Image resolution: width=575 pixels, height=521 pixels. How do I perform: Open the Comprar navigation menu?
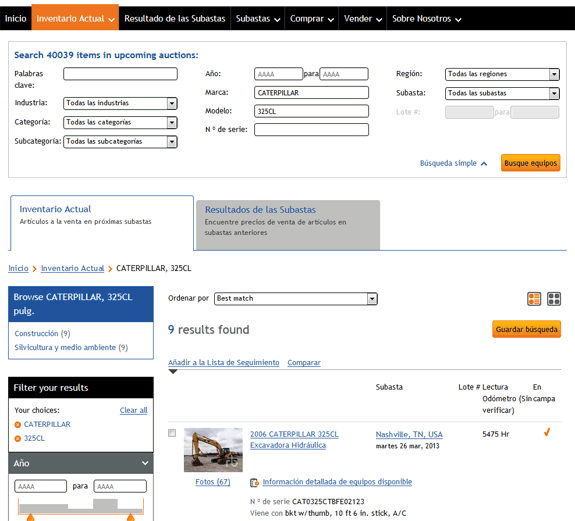(x=311, y=18)
